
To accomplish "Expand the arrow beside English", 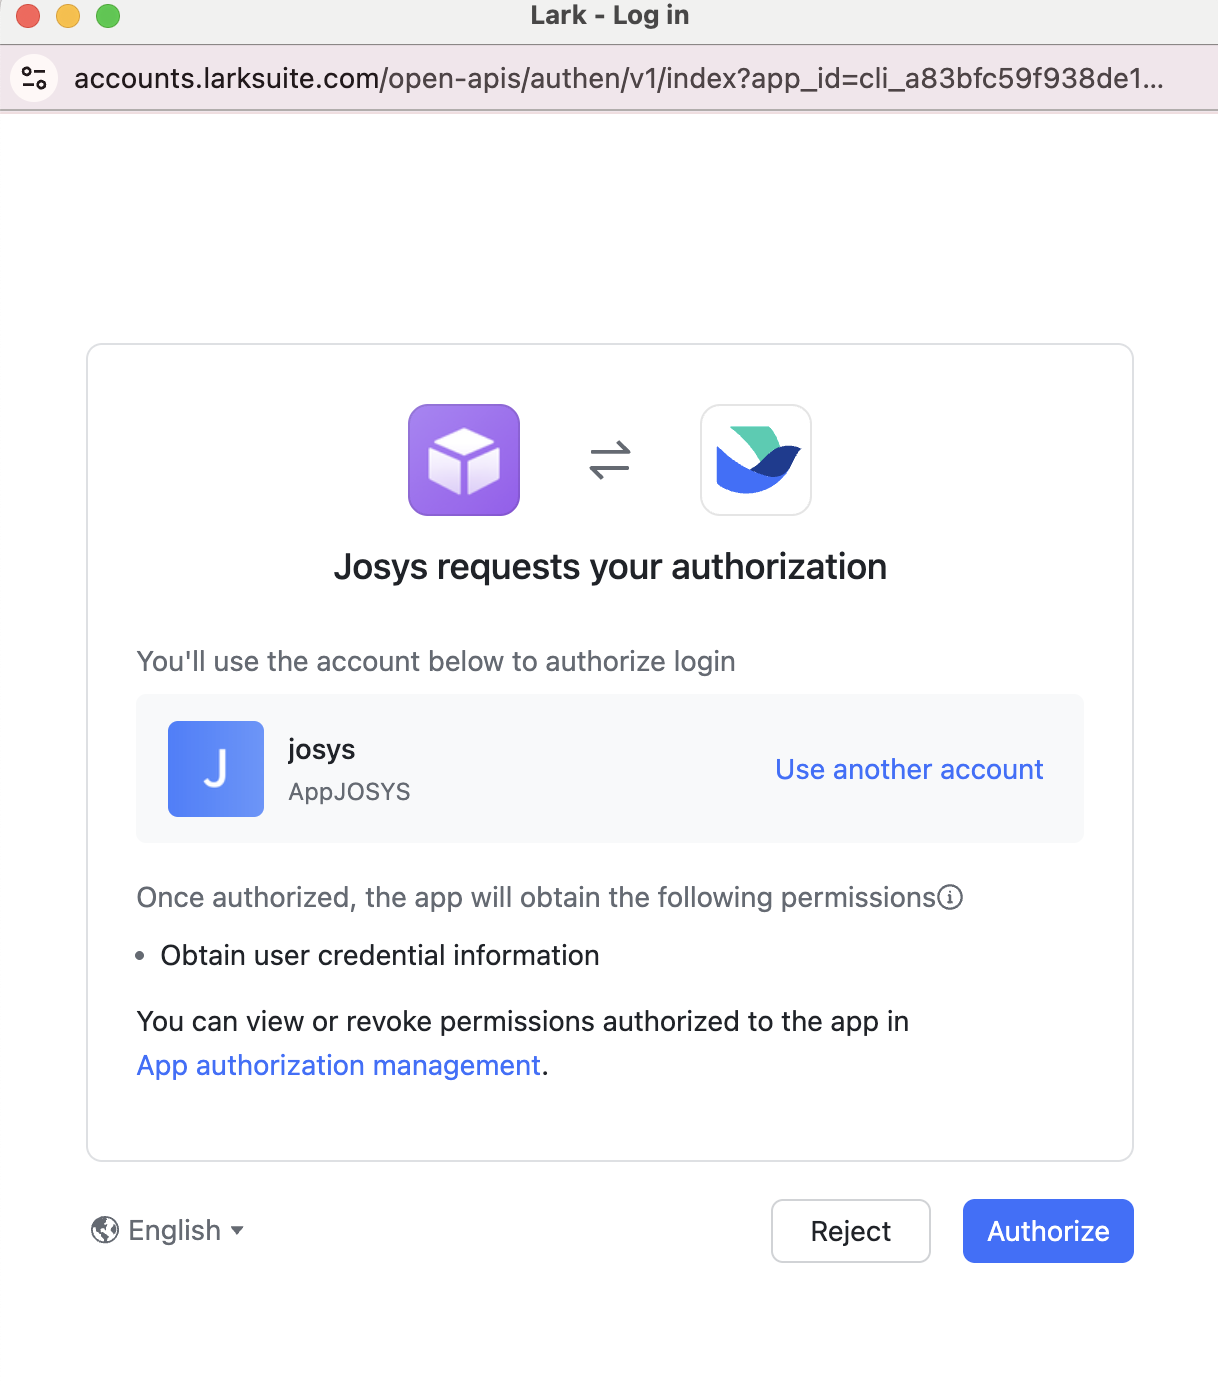I will coord(237,1230).
